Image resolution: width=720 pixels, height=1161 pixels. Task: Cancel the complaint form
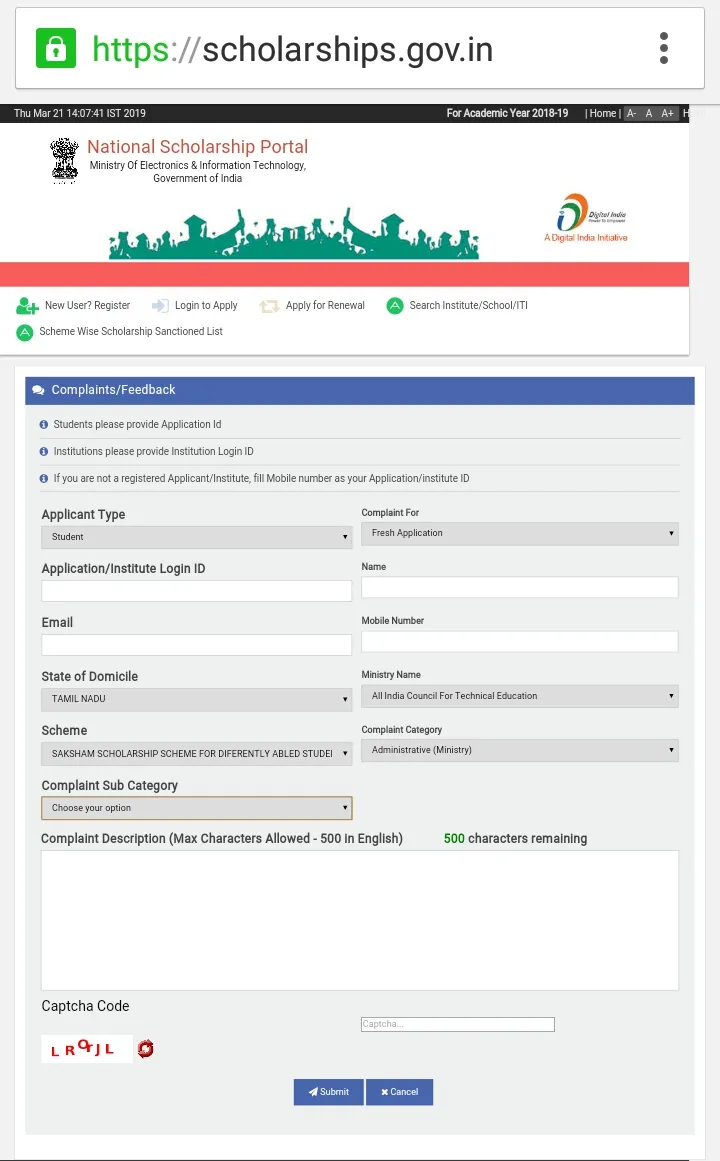(x=399, y=1092)
